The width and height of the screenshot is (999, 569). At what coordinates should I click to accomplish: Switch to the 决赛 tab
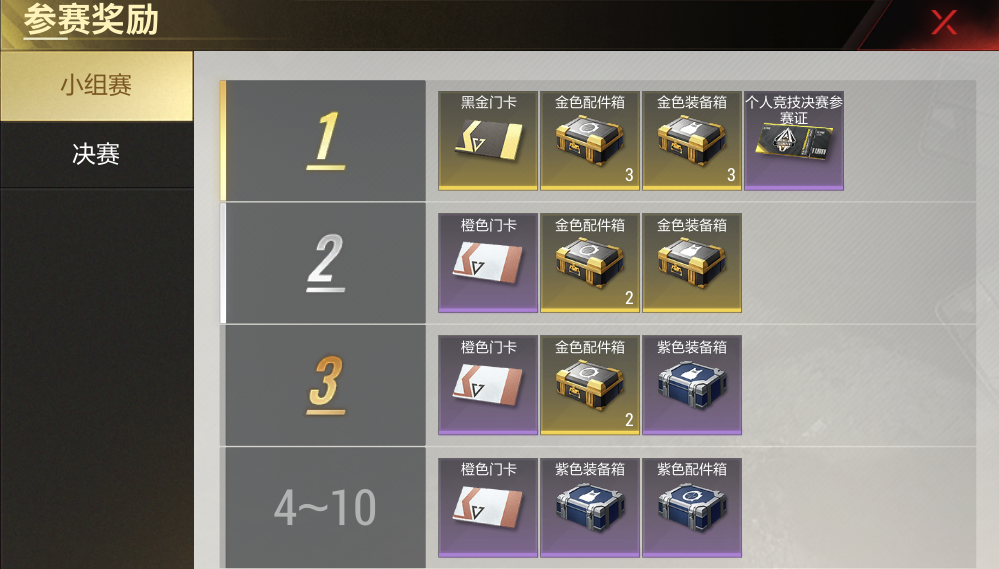pos(96,154)
